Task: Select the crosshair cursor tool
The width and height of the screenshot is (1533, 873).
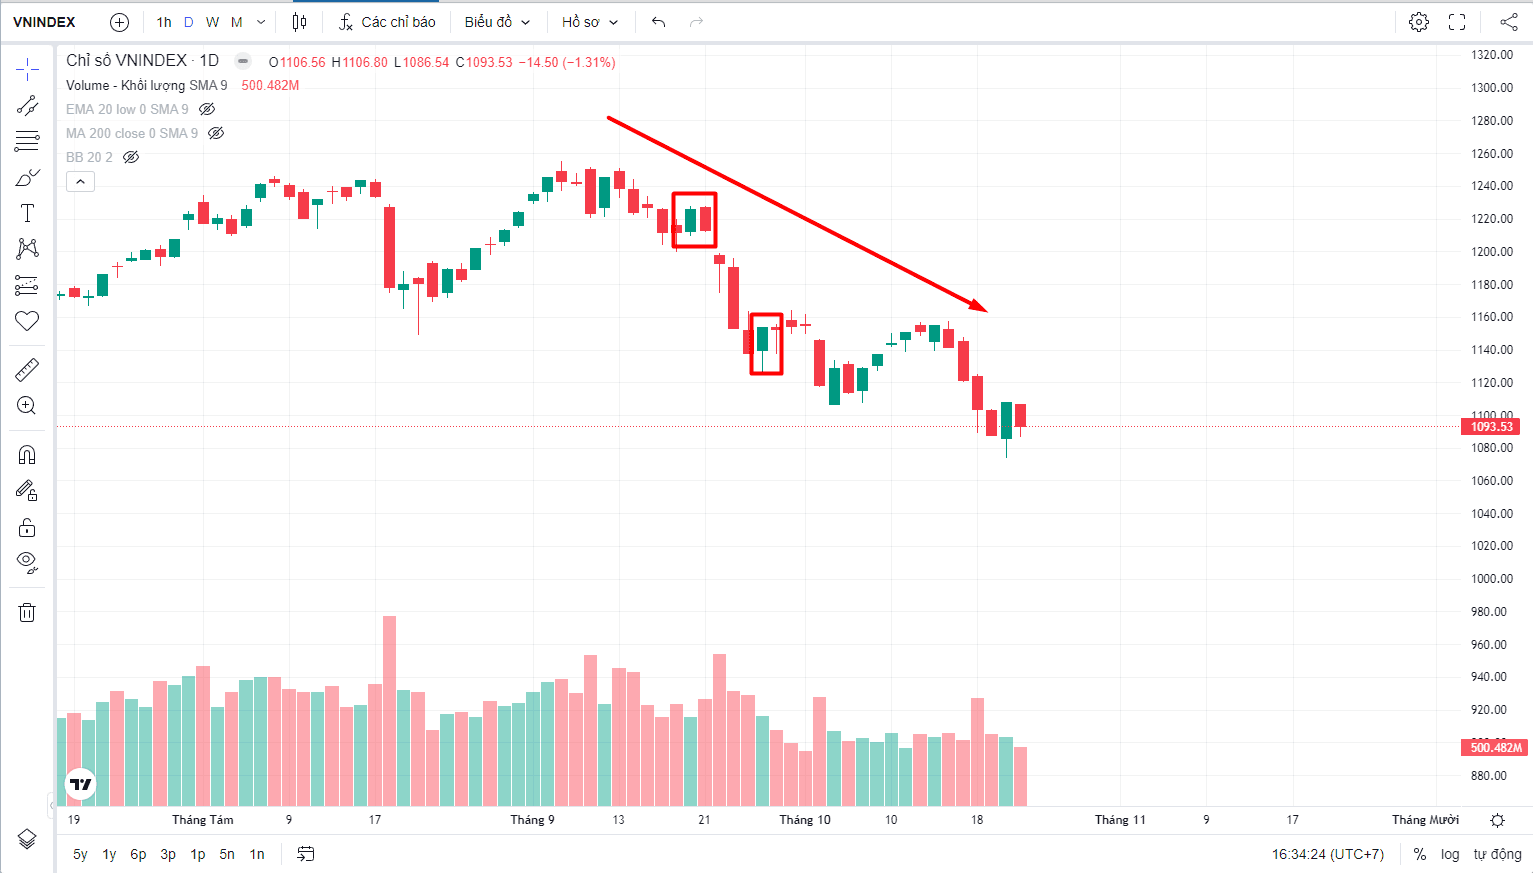Action: pyautogui.click(x=27, y=69)
